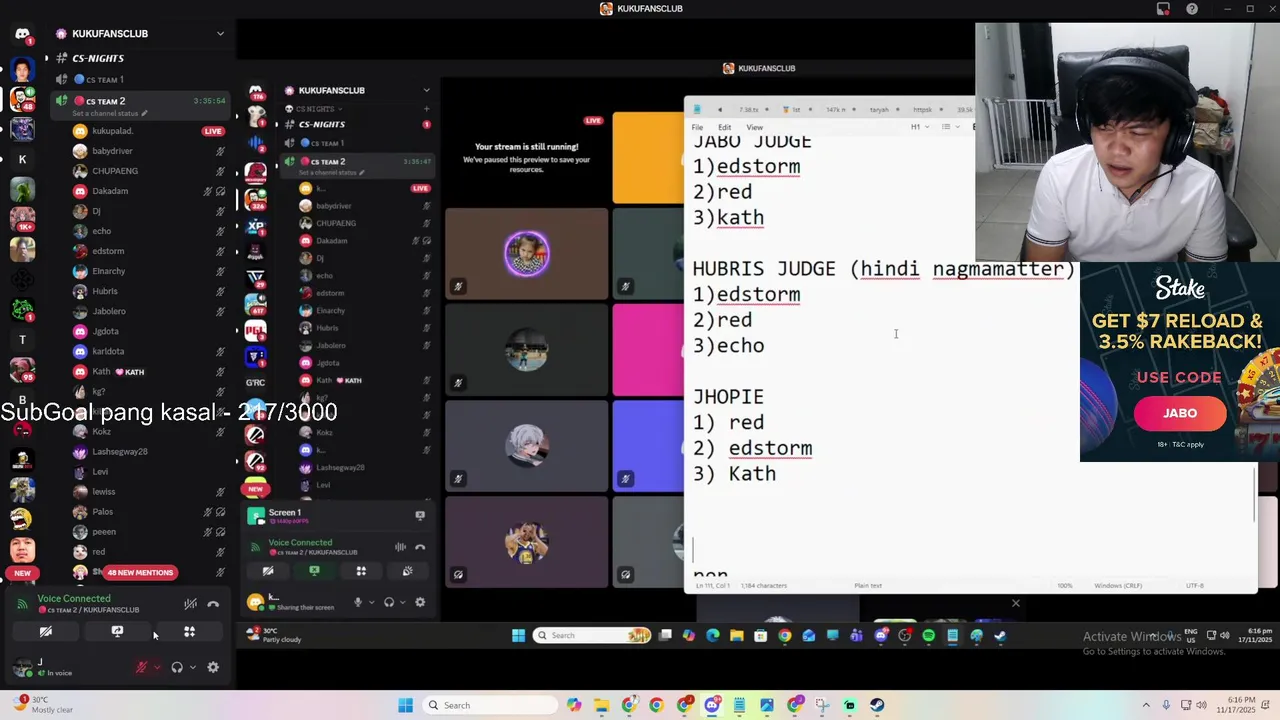
Task: Open Spotify on the streamed taskbar
Action: pos(928,635)
